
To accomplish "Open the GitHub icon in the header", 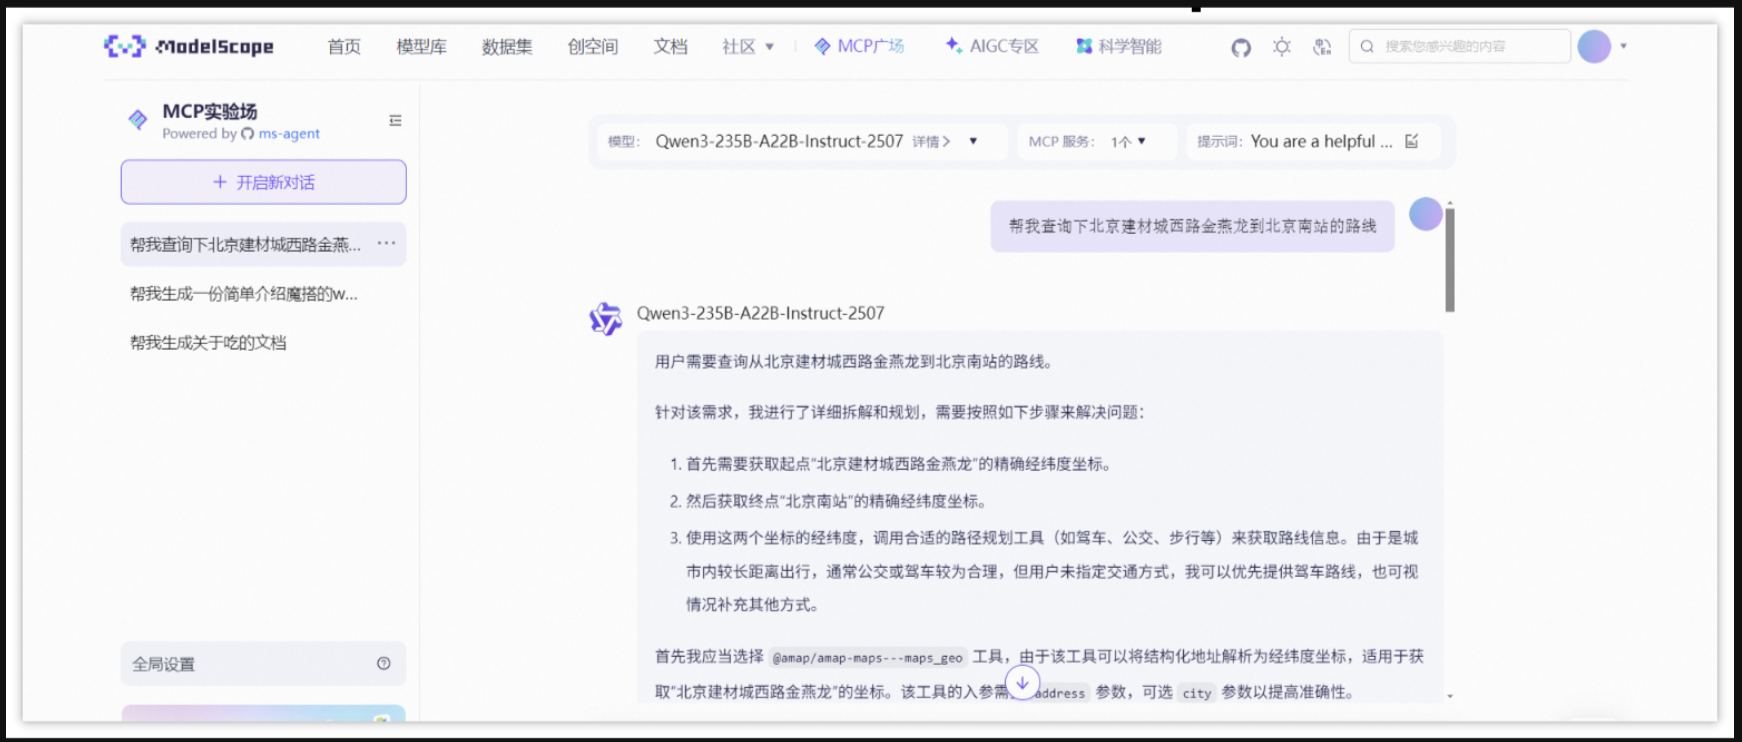I will (x=1241, y=47).
